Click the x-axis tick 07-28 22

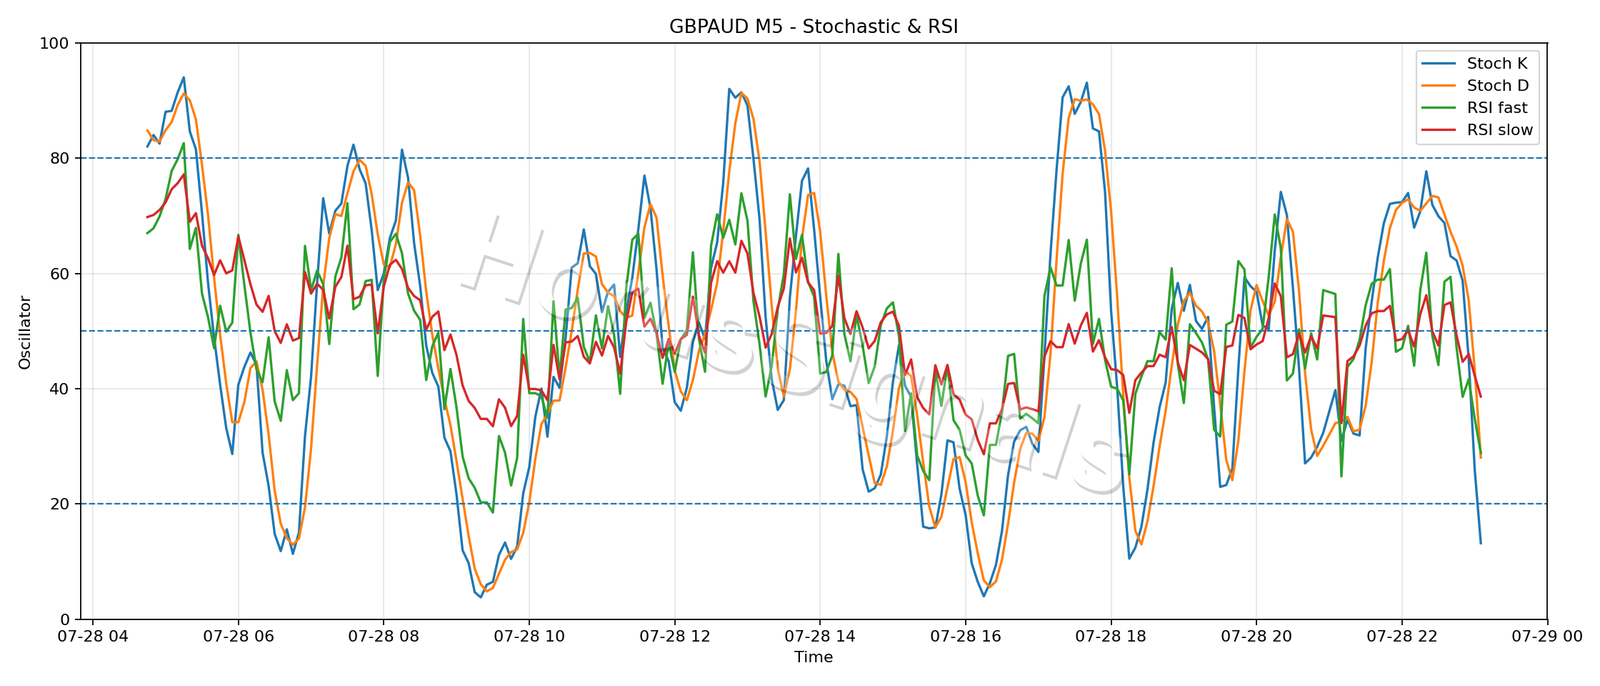(1402, 636)
